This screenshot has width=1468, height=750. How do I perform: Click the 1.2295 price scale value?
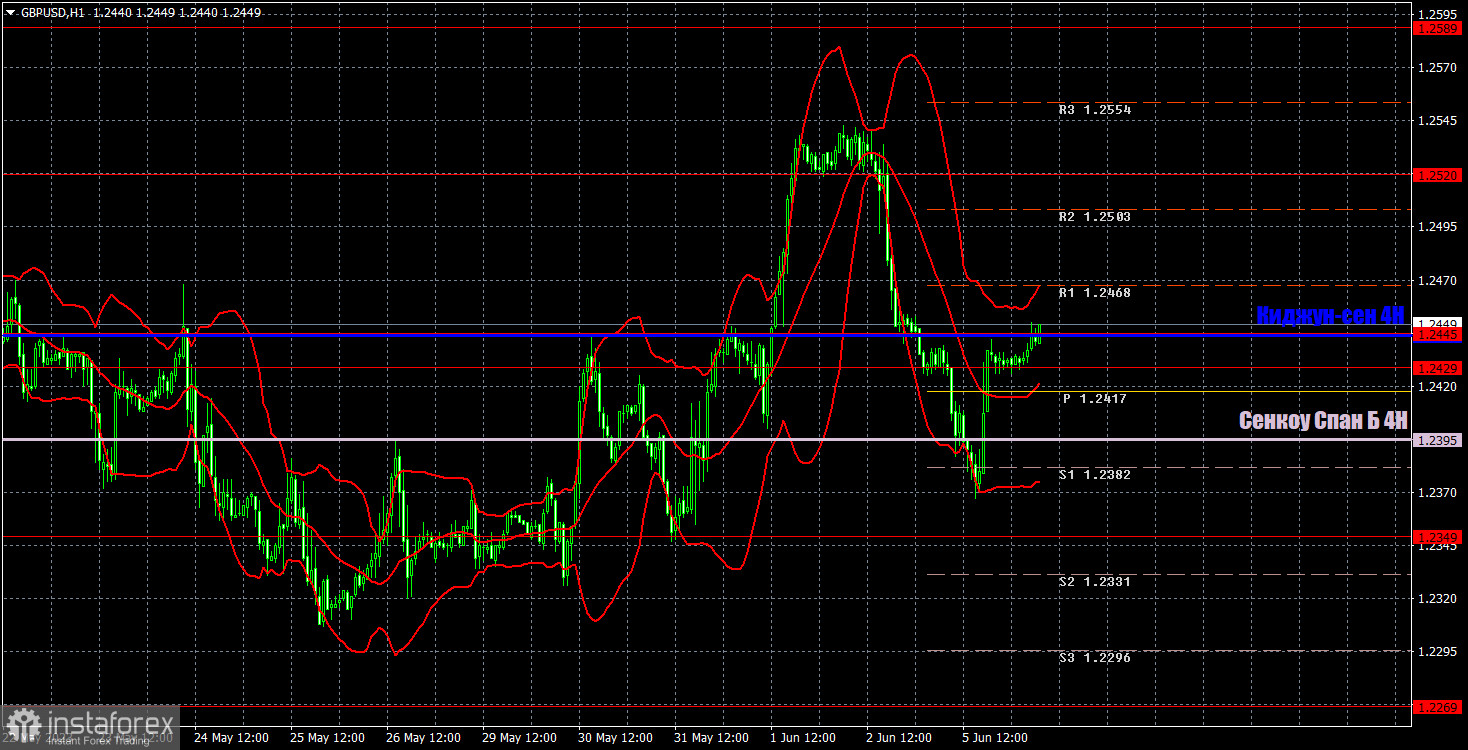pyautogui.click(x=1436, y=652)
